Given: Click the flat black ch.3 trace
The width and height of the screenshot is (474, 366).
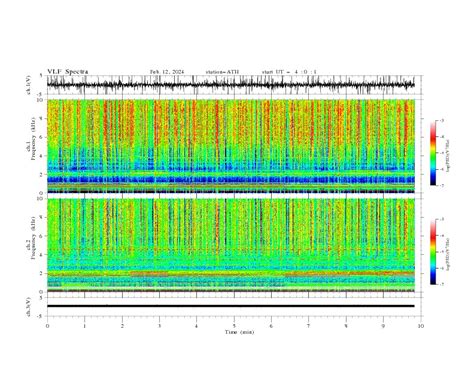Looking at the screenshot, I should pyautogui.click(x=231, y=306).
